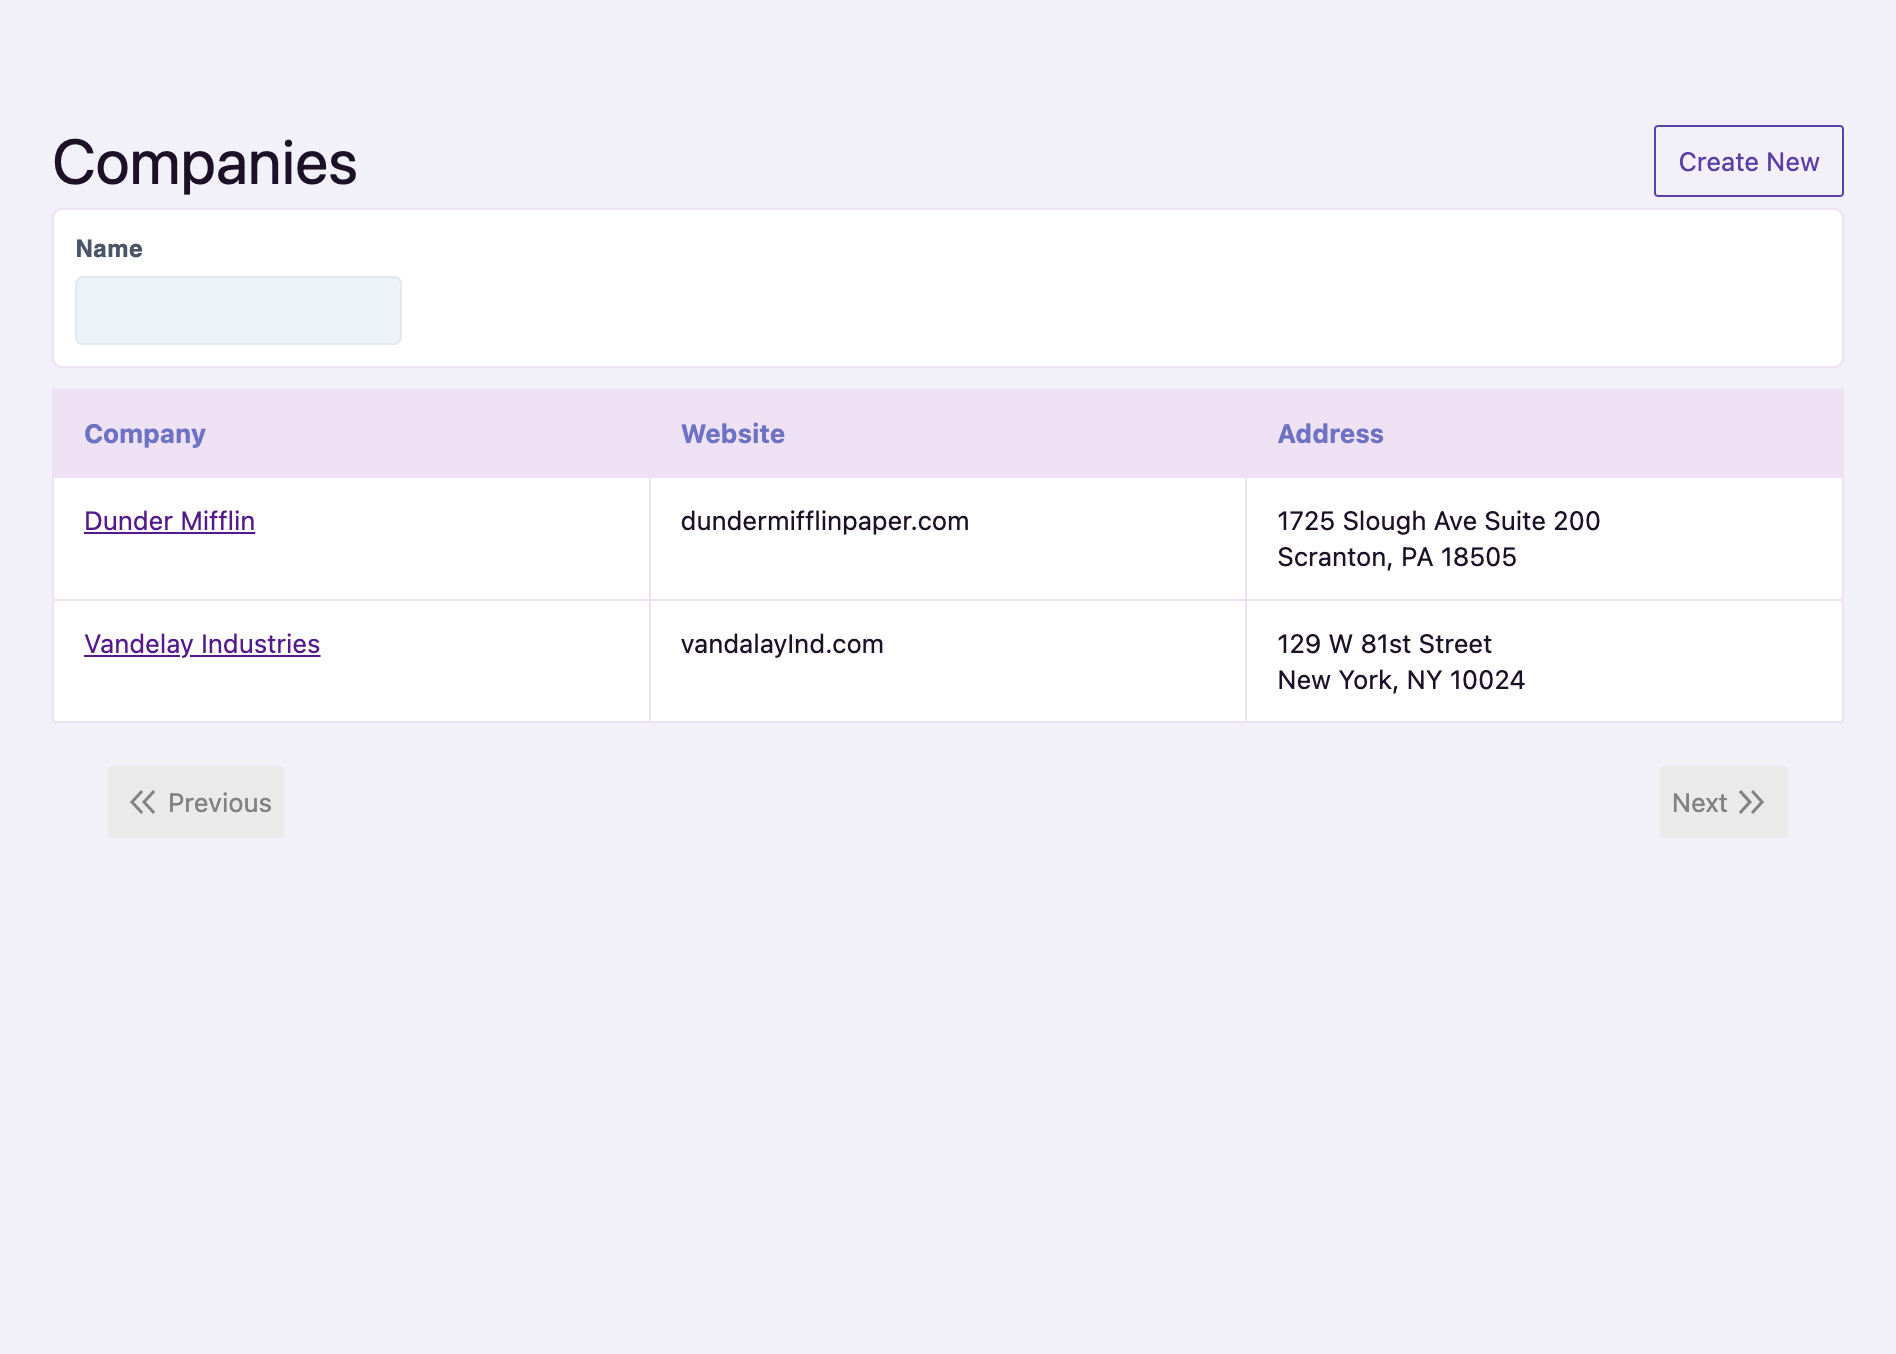The width and height of the screenshot is (1896, 1354).
Task: Click the Next double-chevron icon
Action: tap(1753, 801)
